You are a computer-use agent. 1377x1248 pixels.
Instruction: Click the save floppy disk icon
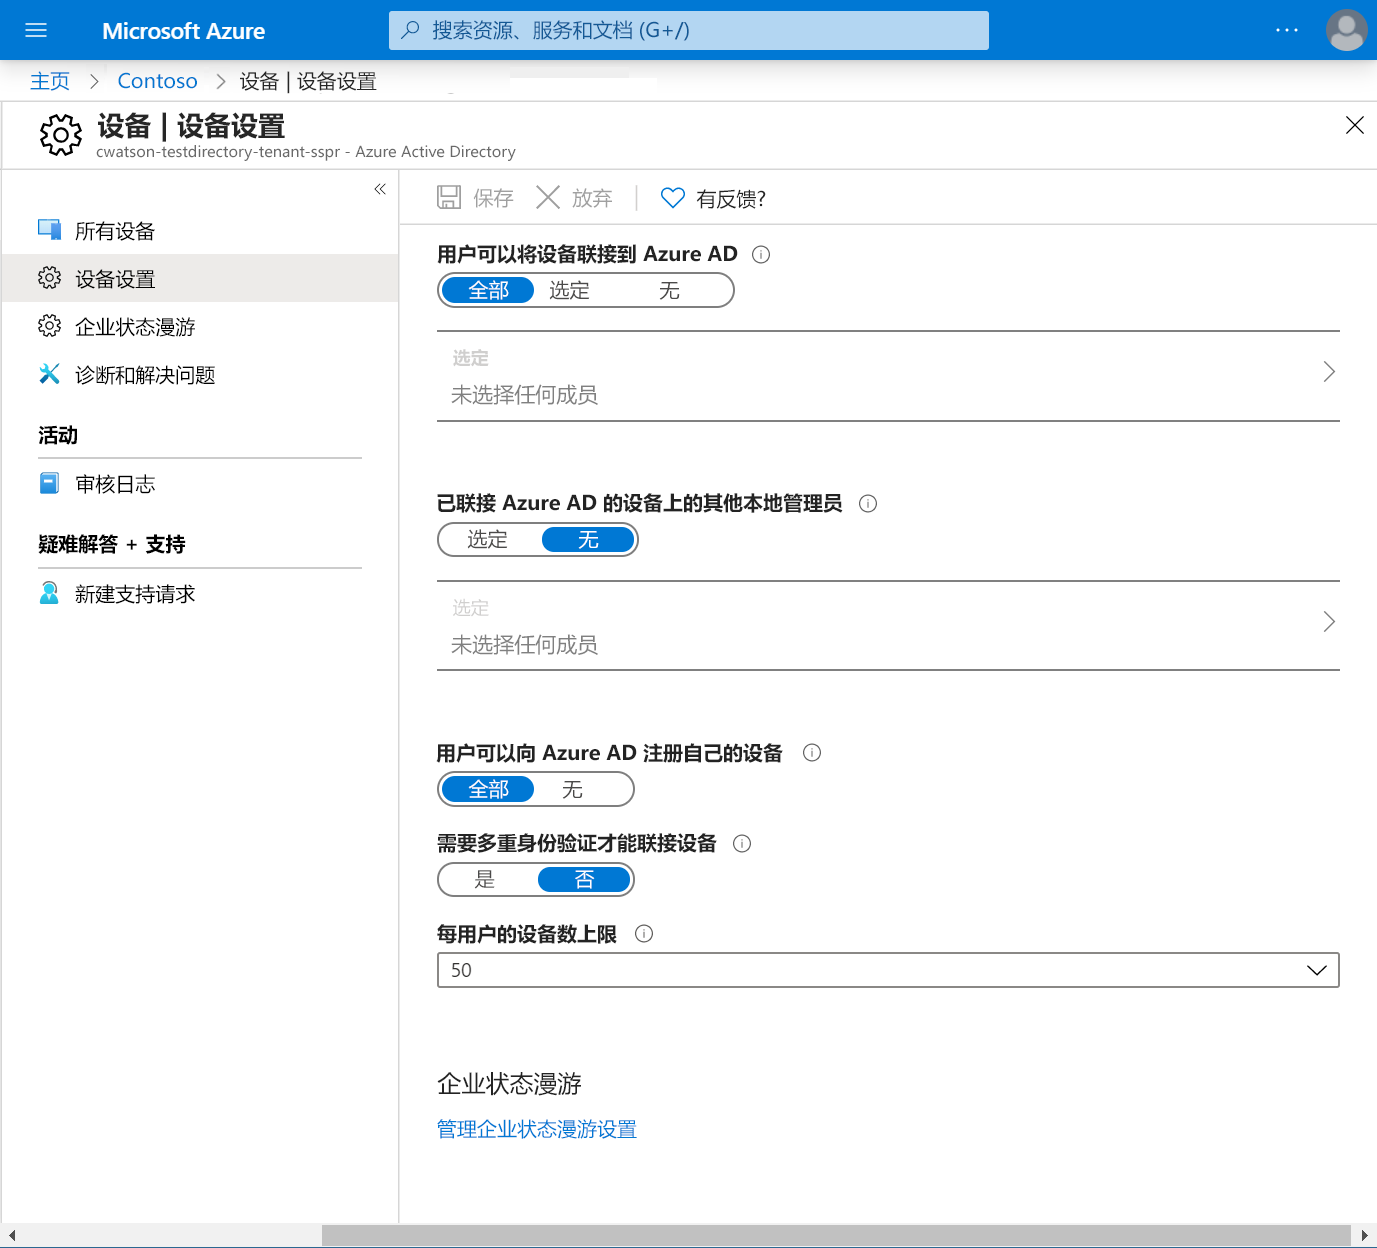[449, 197]
